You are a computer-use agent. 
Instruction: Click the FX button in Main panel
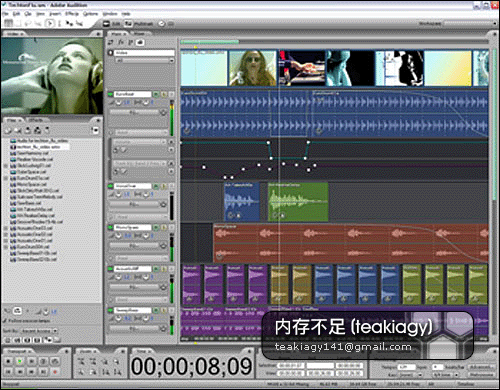[121, 42]
